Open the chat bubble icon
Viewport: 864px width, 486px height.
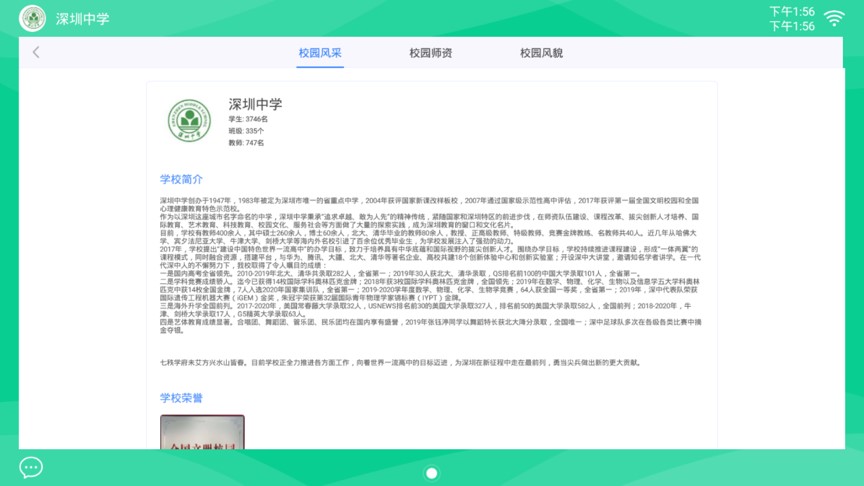point(31,467)
